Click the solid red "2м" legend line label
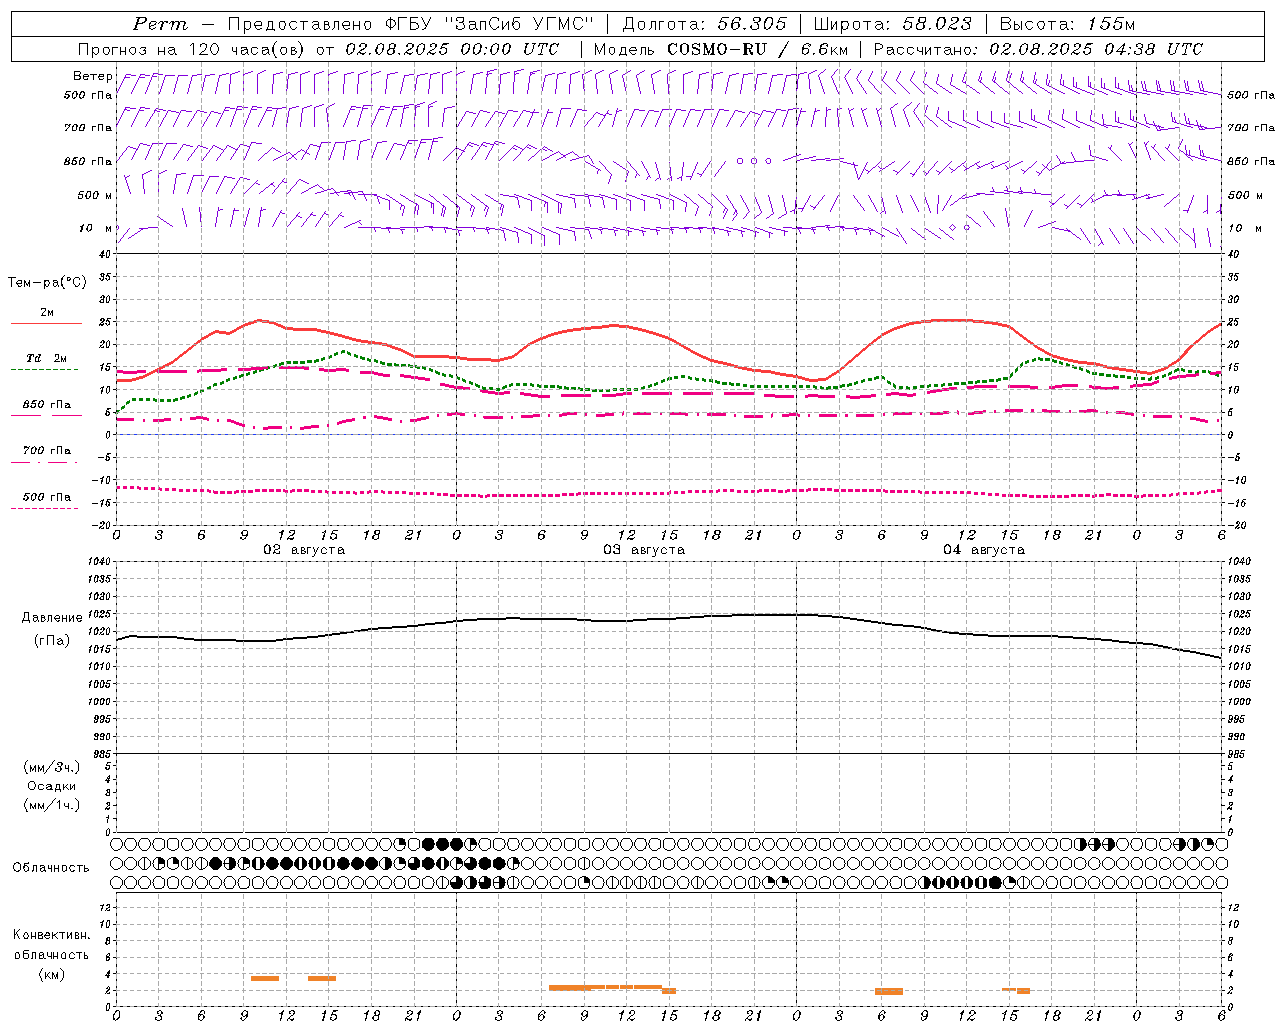This screenshot has width=1280, height=1024. click(47, 313)
